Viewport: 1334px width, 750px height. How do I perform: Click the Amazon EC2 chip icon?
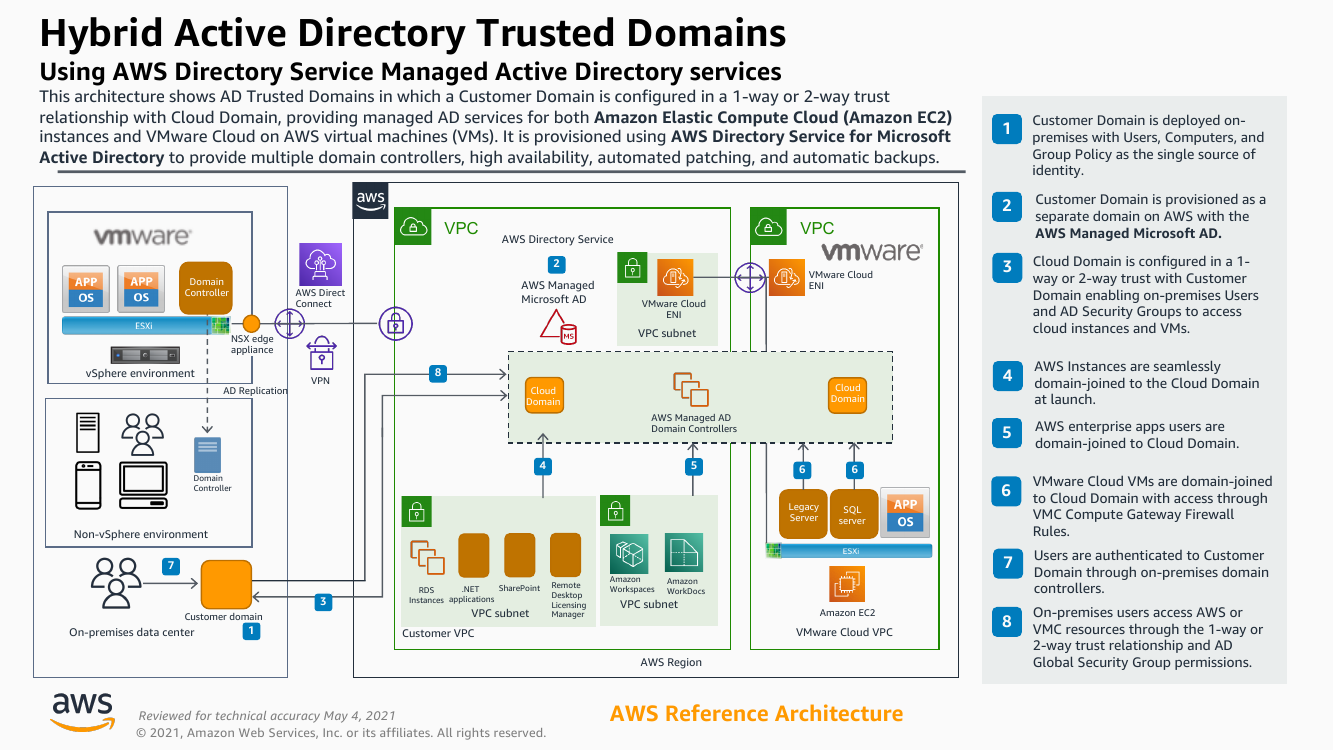[x=848, y=584]
